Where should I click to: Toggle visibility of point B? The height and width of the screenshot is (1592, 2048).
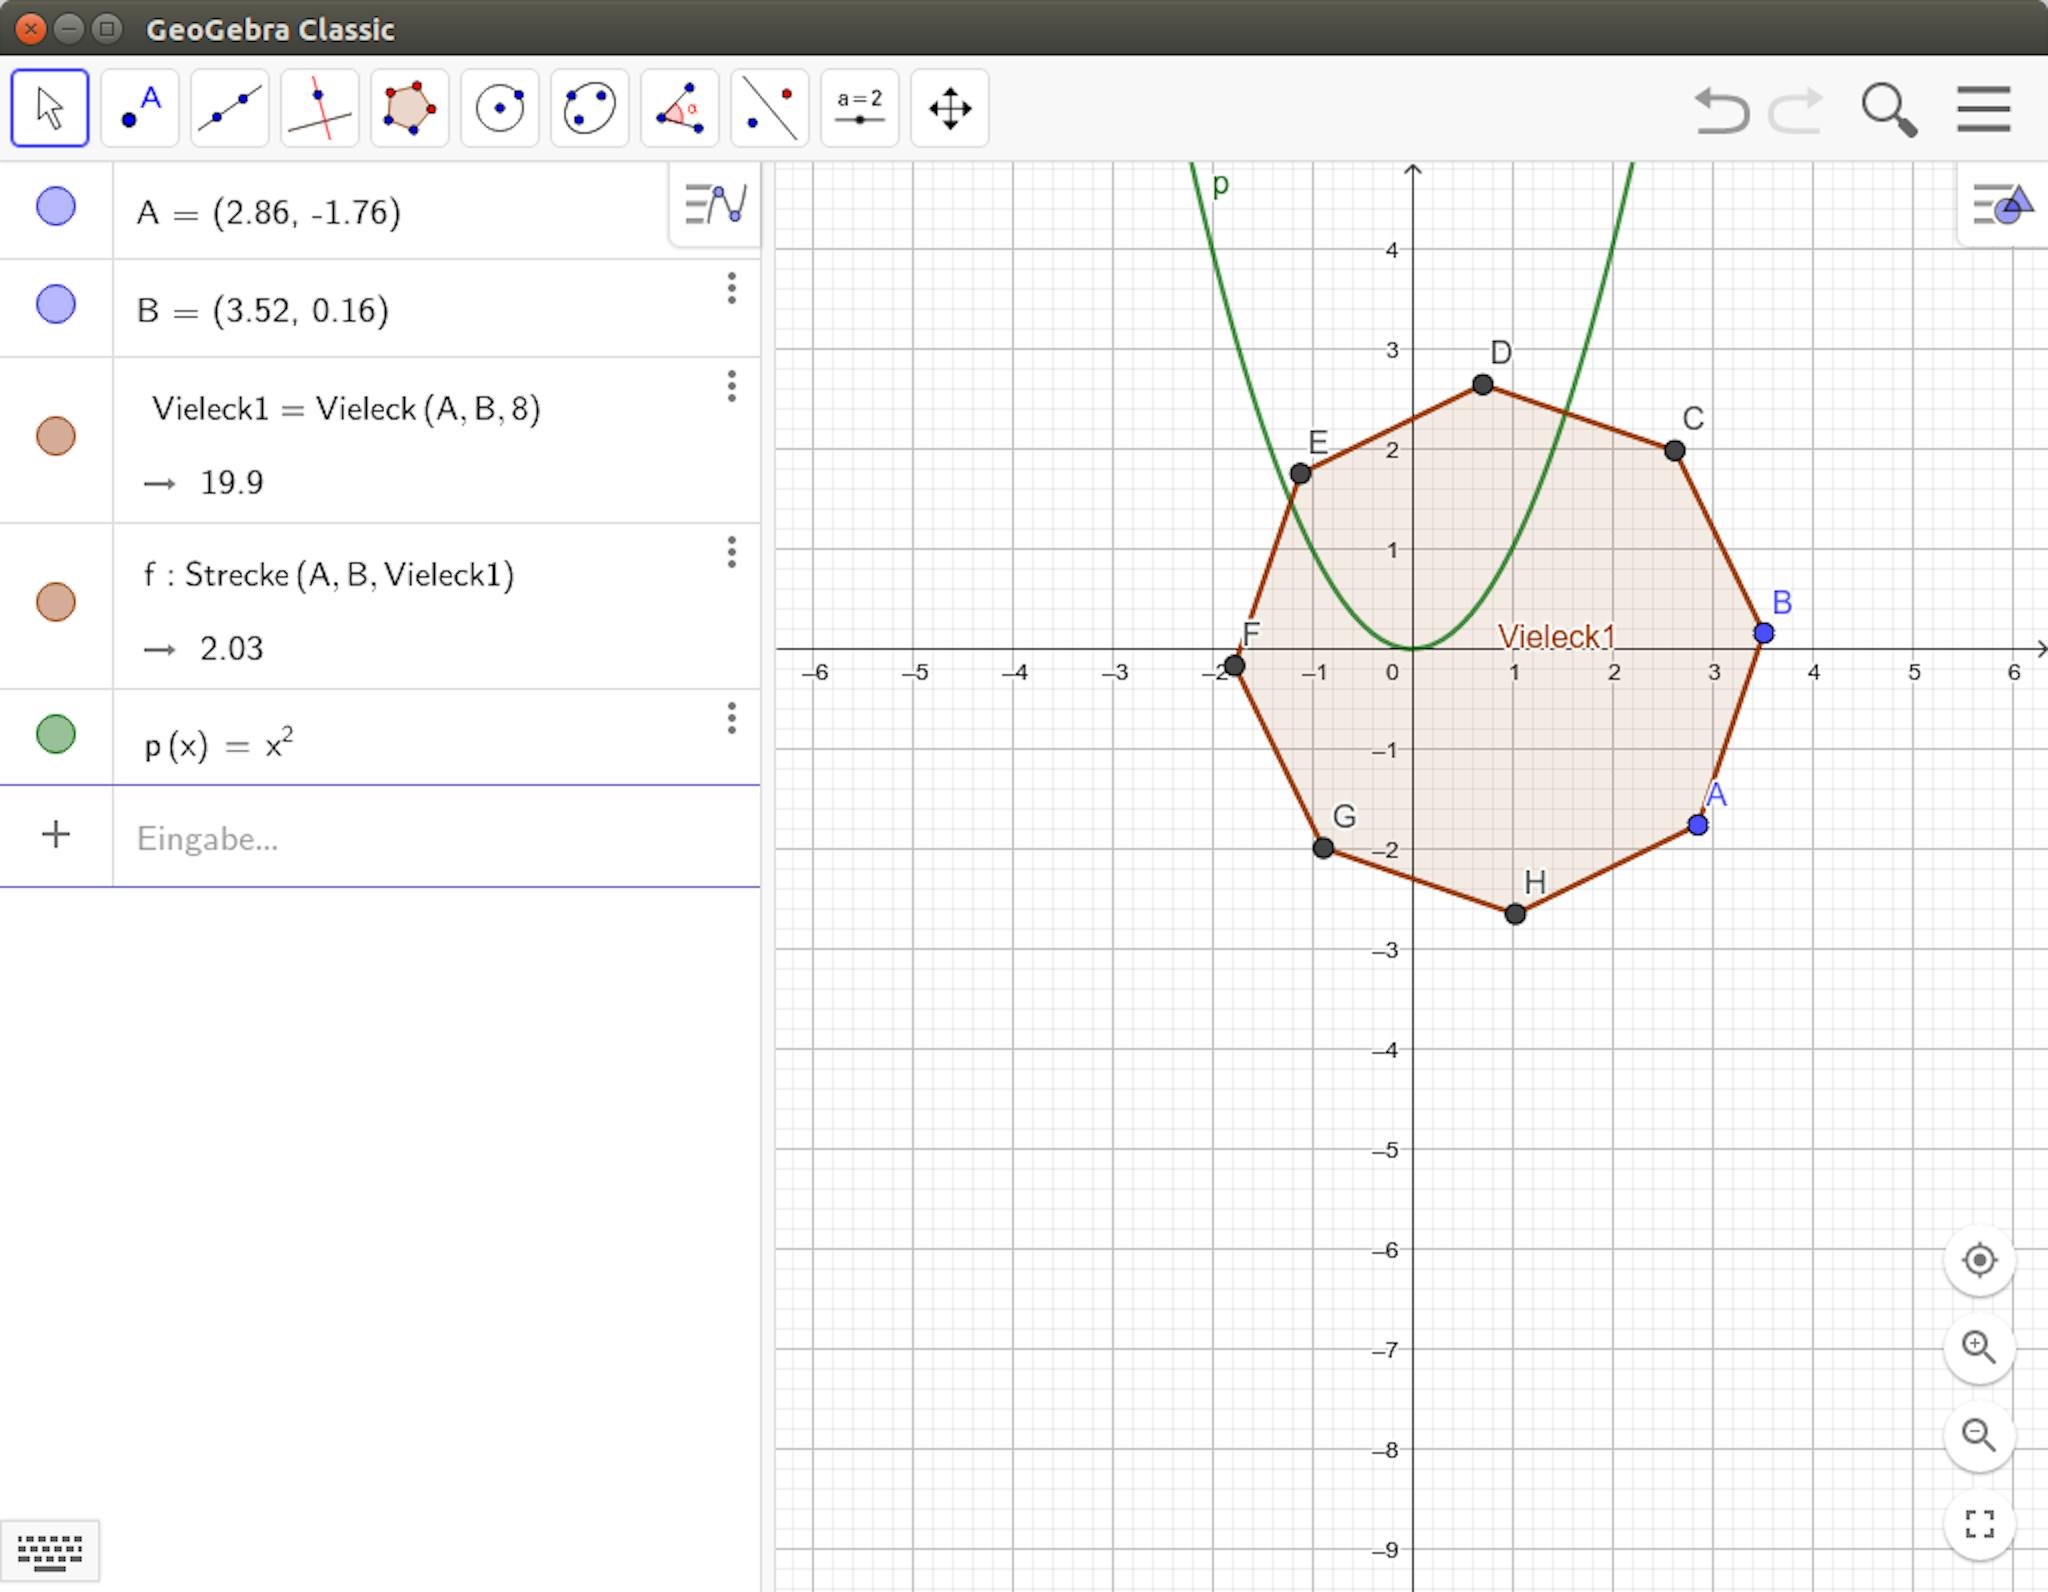pyautogui.click(x=56, y=304)
